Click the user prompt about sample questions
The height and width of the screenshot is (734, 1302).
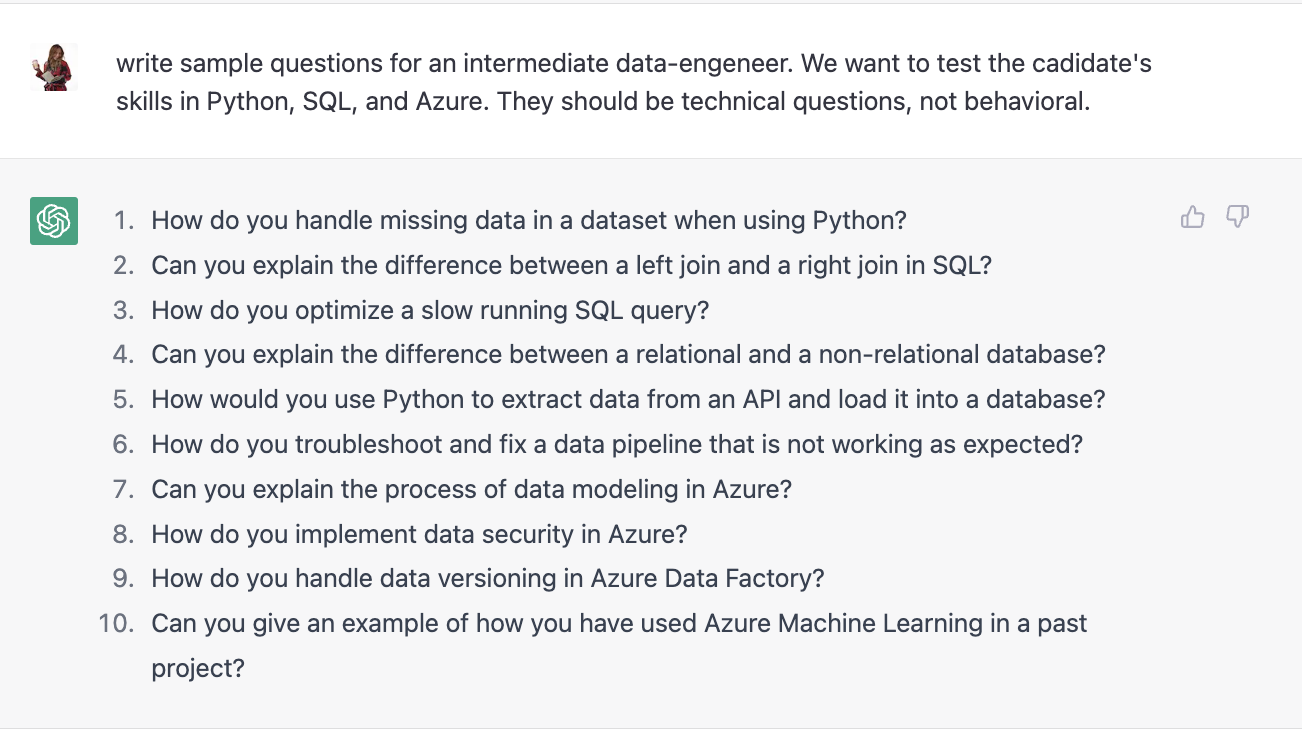click(634, 83)
